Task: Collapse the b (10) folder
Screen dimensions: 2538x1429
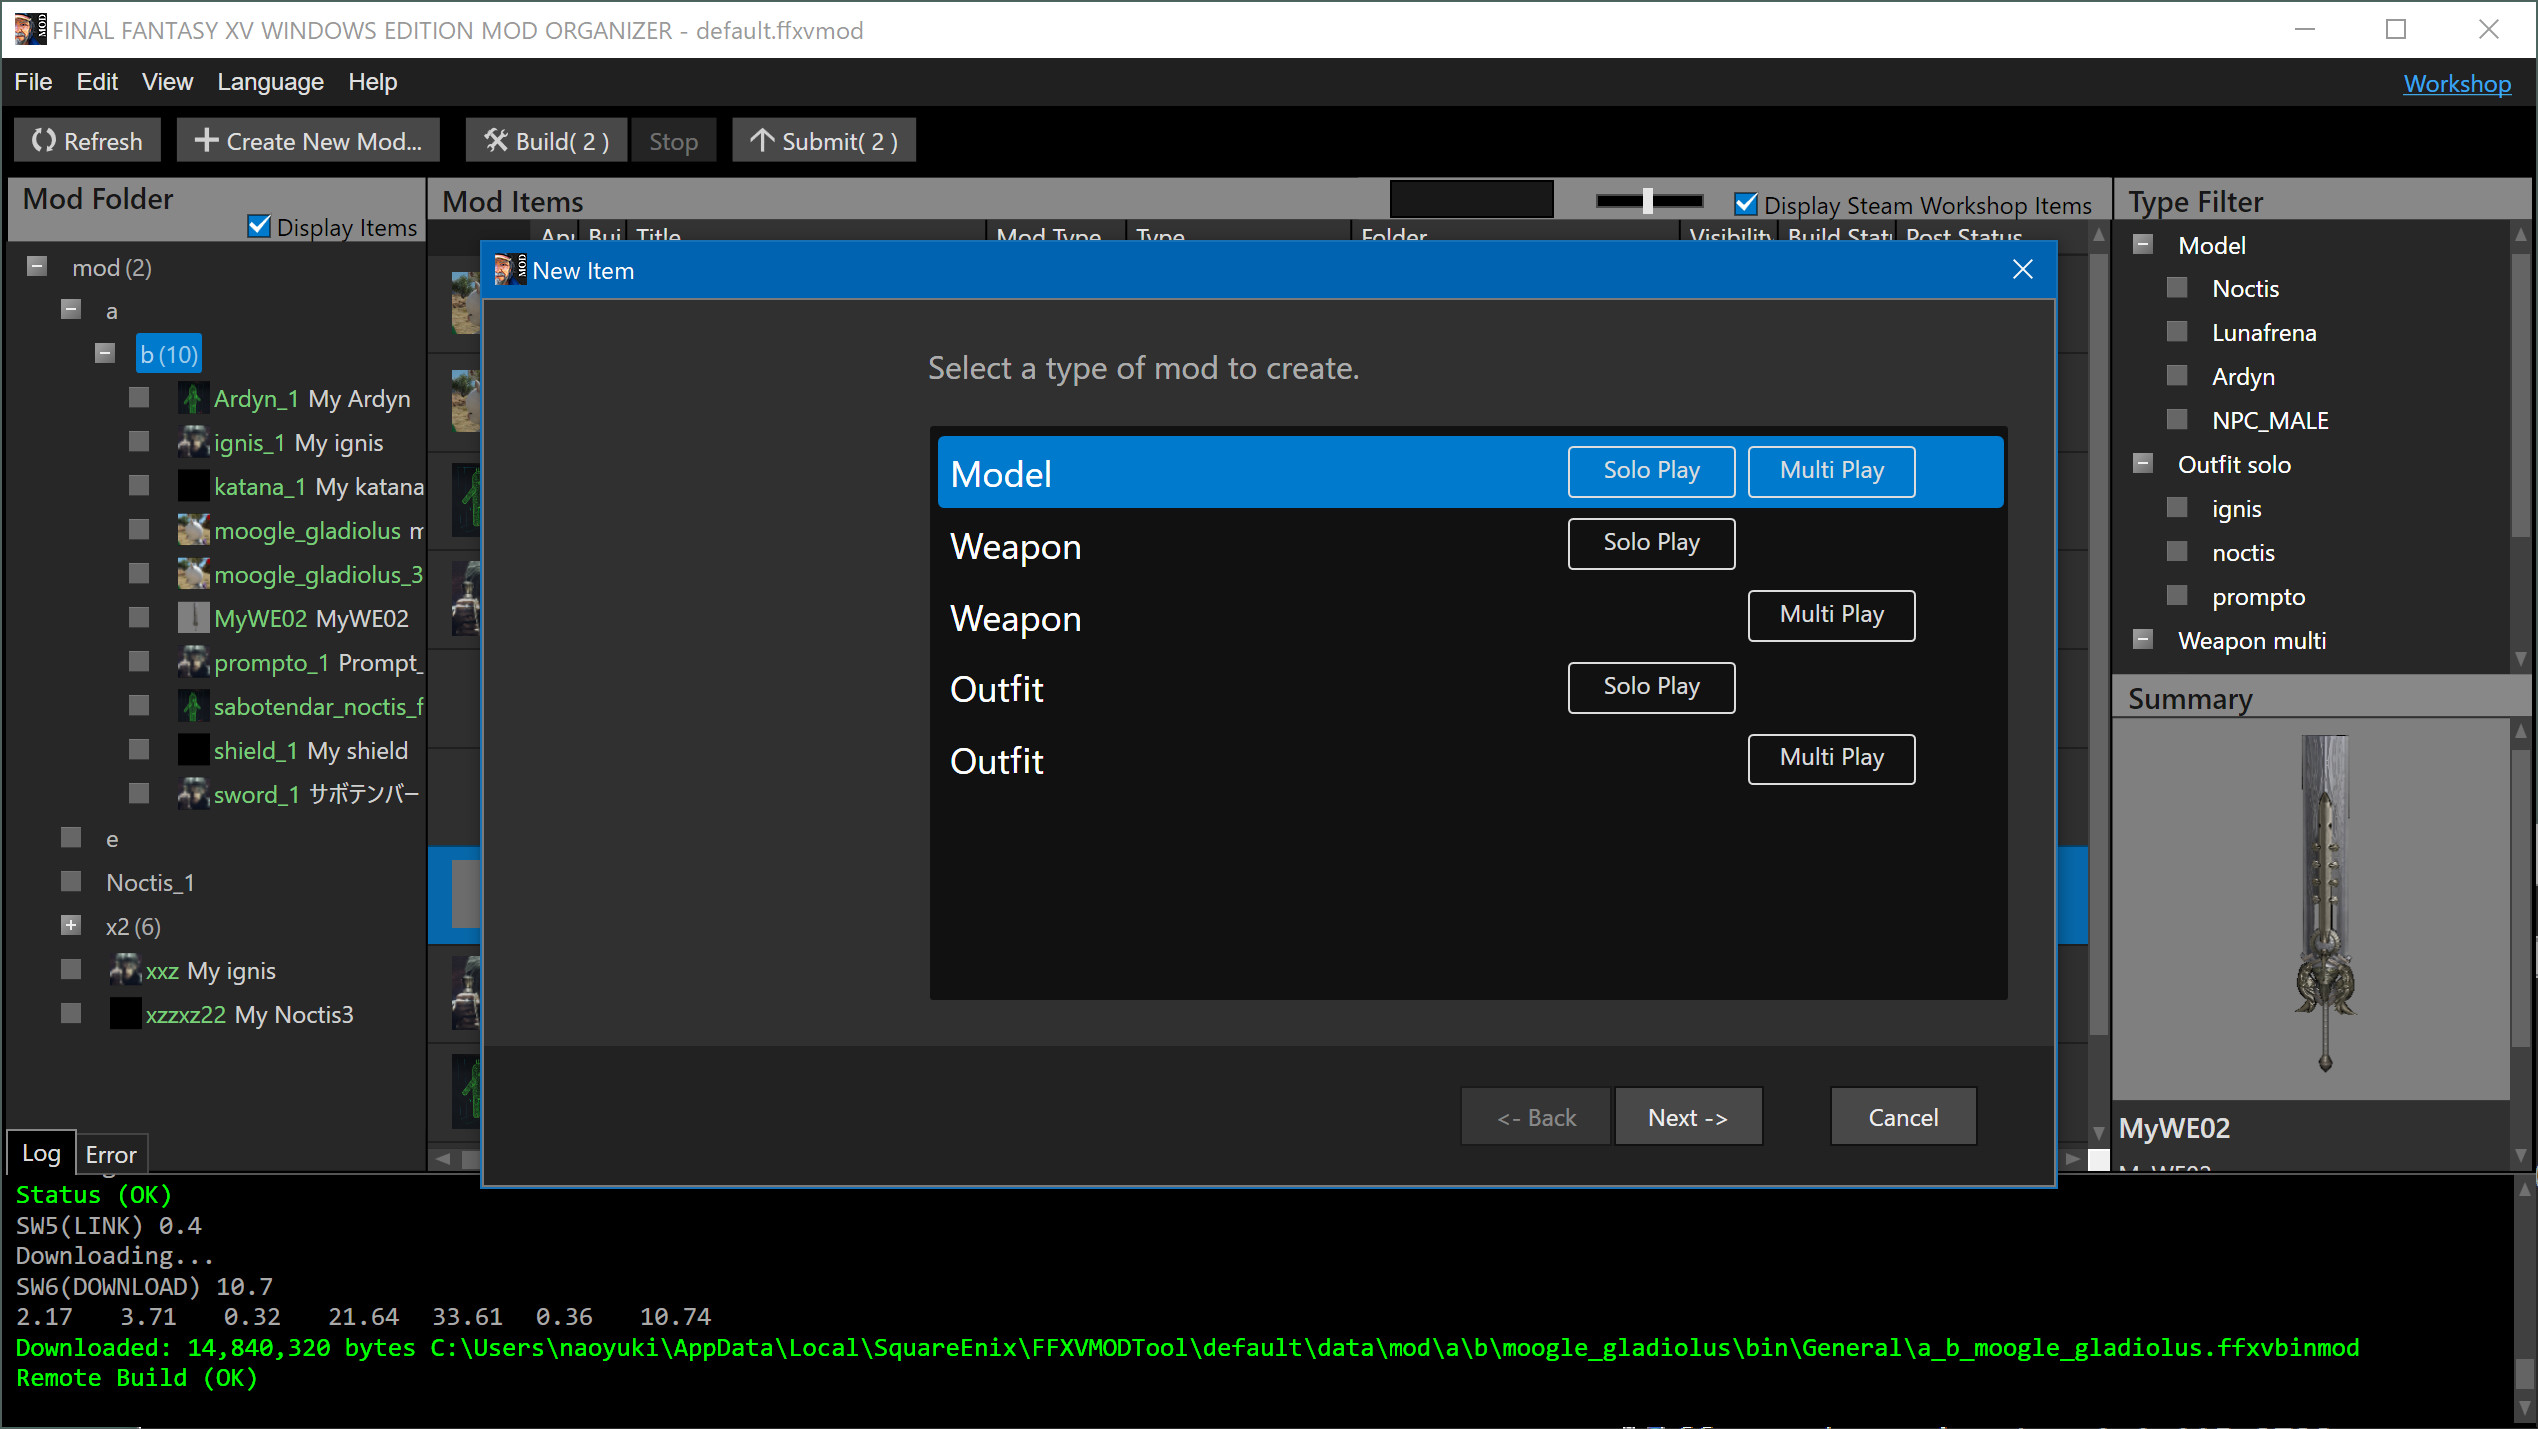Action: (x=105, y=353)
